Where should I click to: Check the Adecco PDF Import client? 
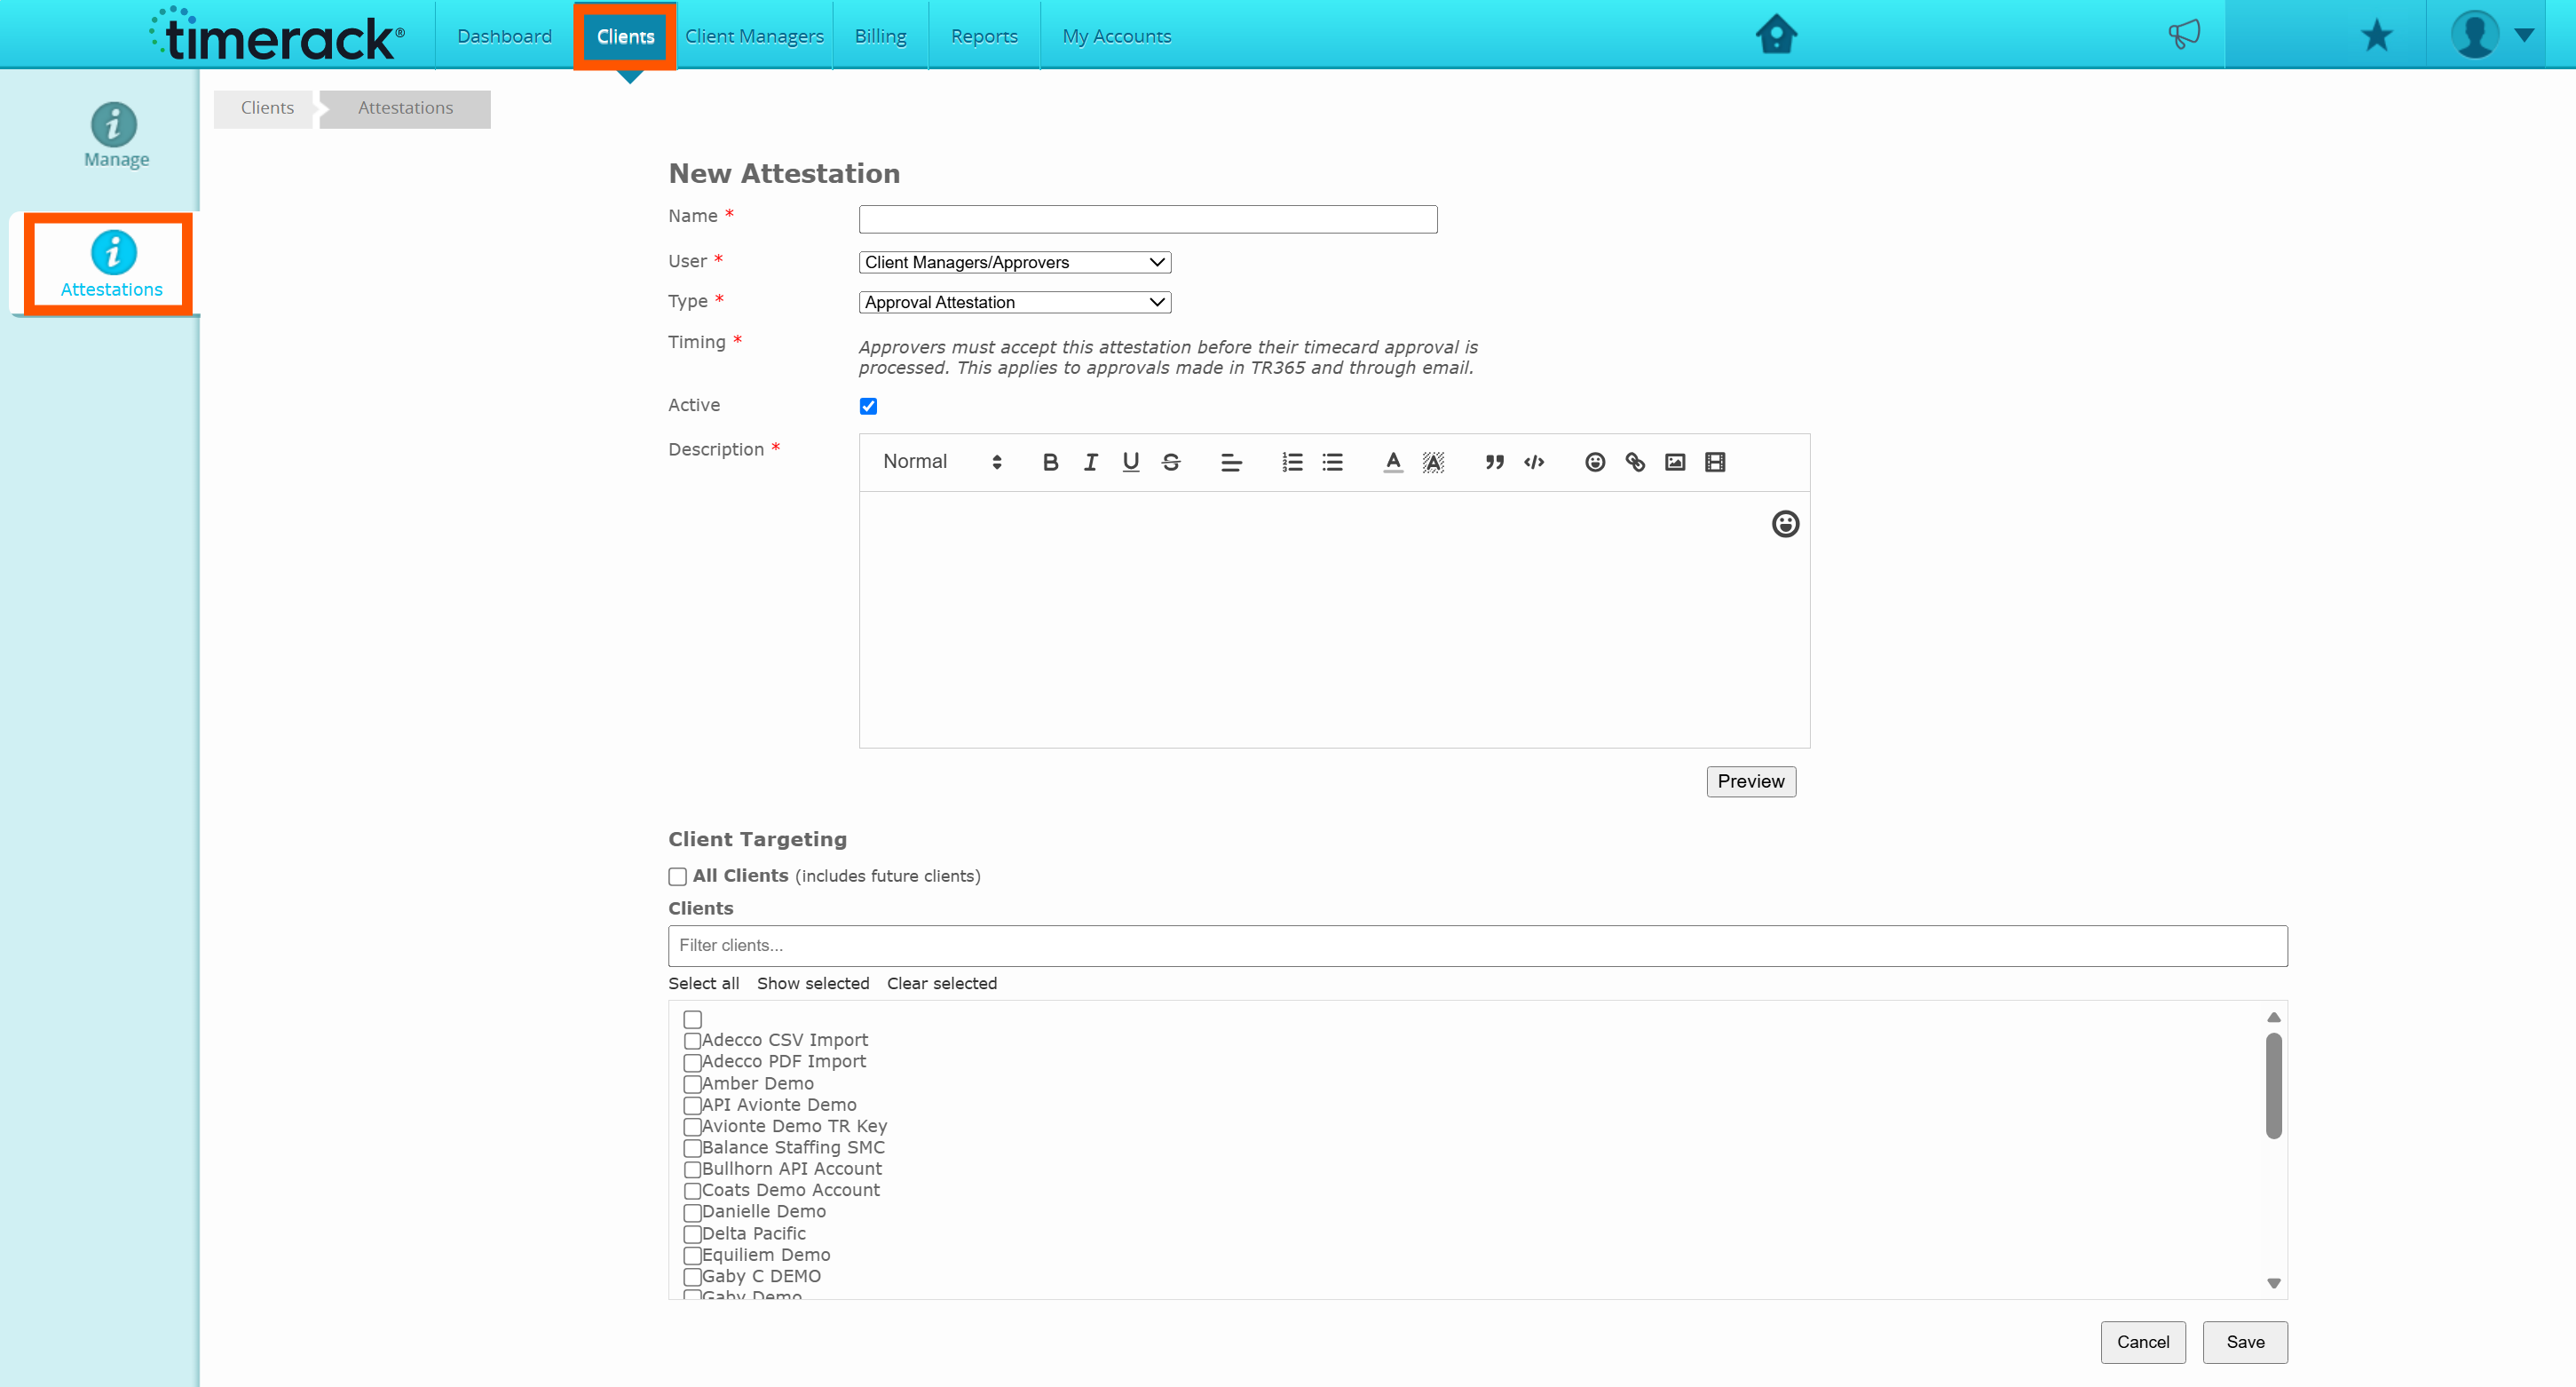tap(692, 1063)
